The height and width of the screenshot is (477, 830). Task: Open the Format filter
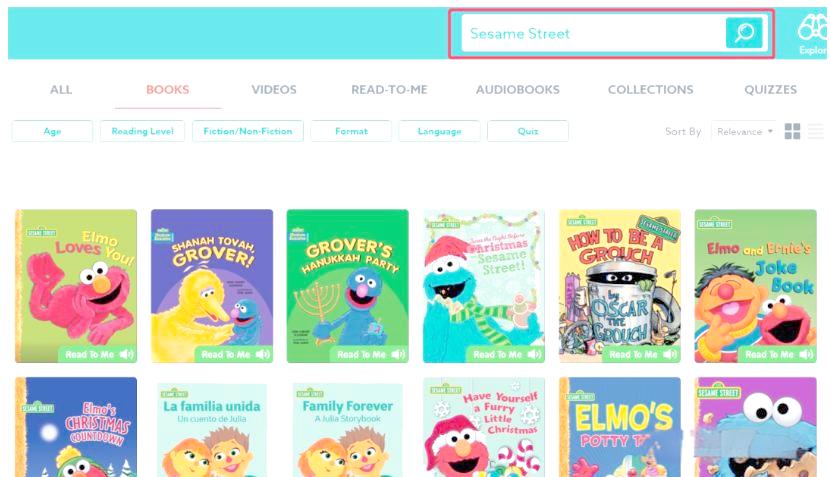(351, 131)
